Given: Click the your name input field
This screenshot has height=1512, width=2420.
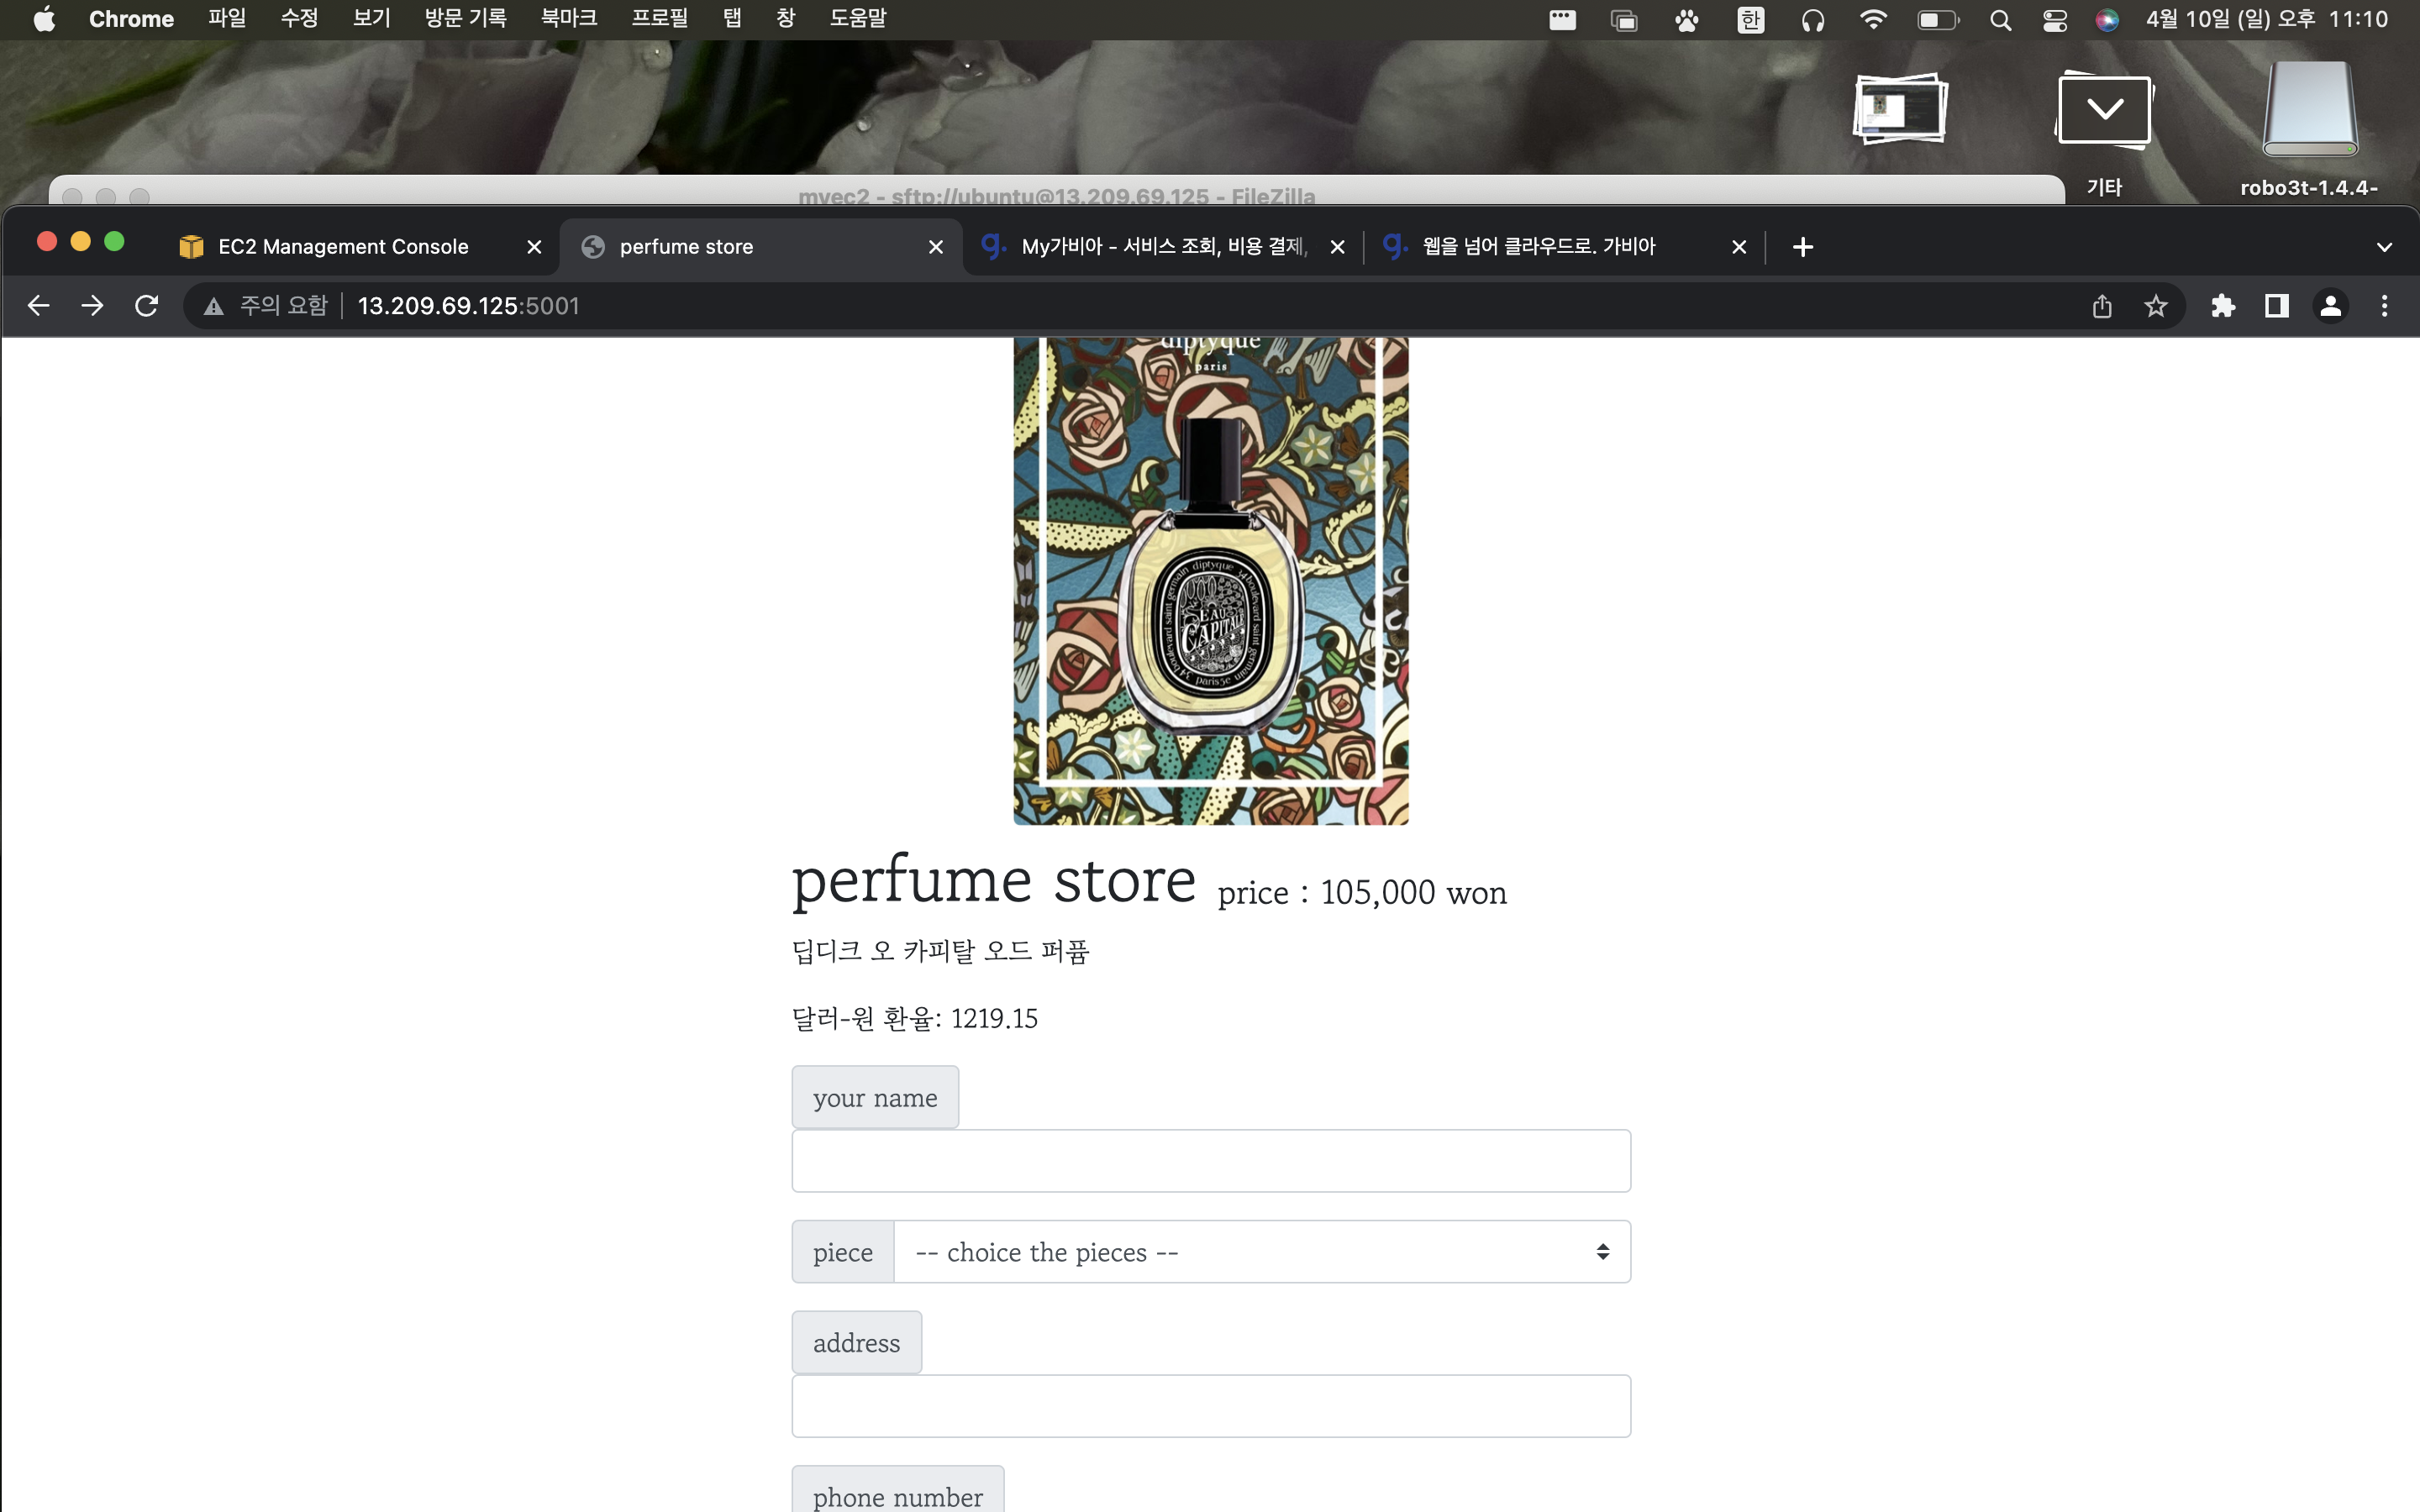Looking at the screenshot, I should (x=1210, y=1161).
